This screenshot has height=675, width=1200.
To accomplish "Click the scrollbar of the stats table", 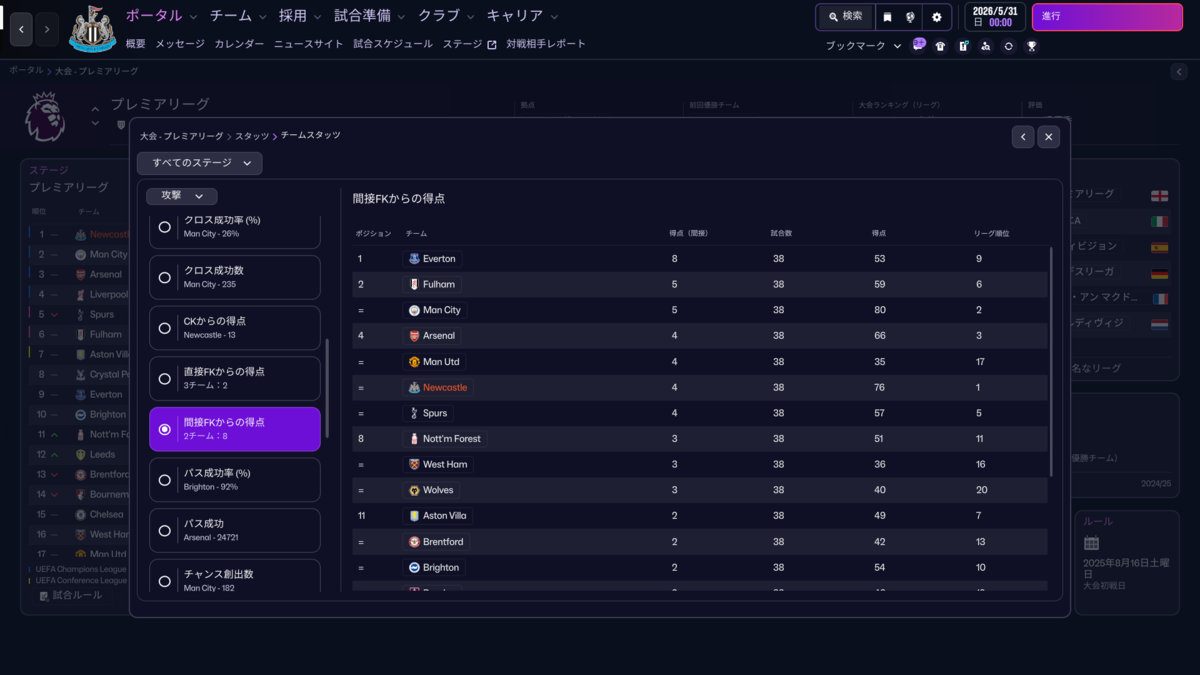I will pyautogui.click(x=1051, y=360).
